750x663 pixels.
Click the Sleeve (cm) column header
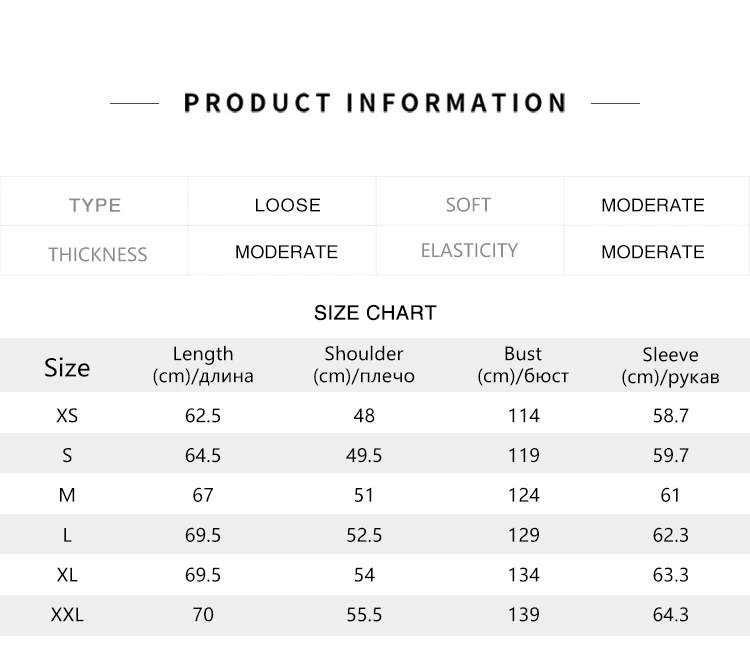[670, 365]
